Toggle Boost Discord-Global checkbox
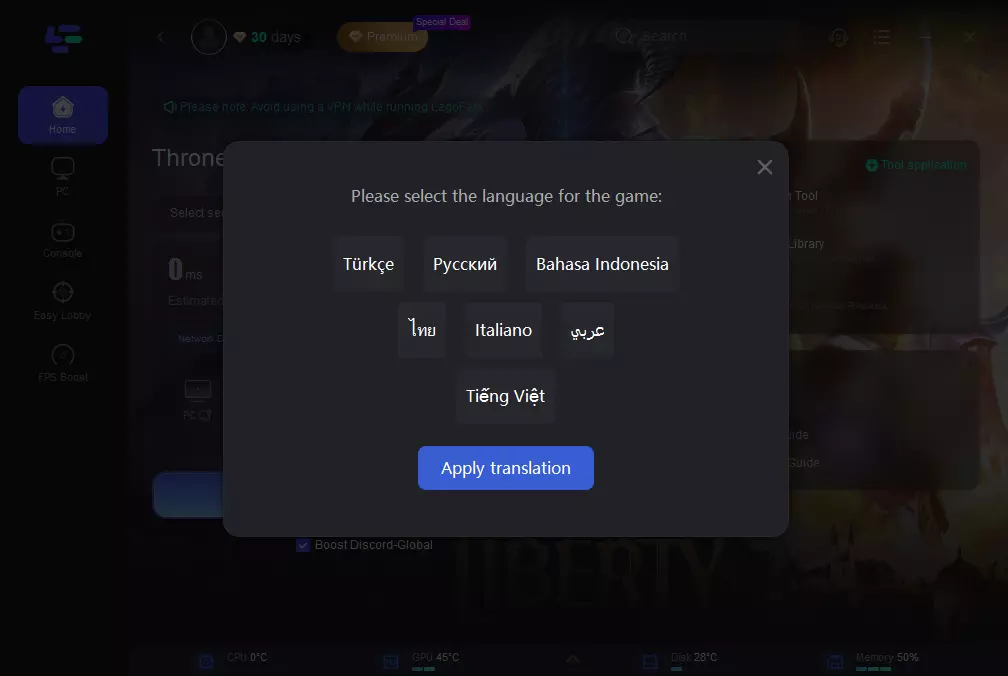The height and width of the screenshot is (676, 1008). click(303, 545)
